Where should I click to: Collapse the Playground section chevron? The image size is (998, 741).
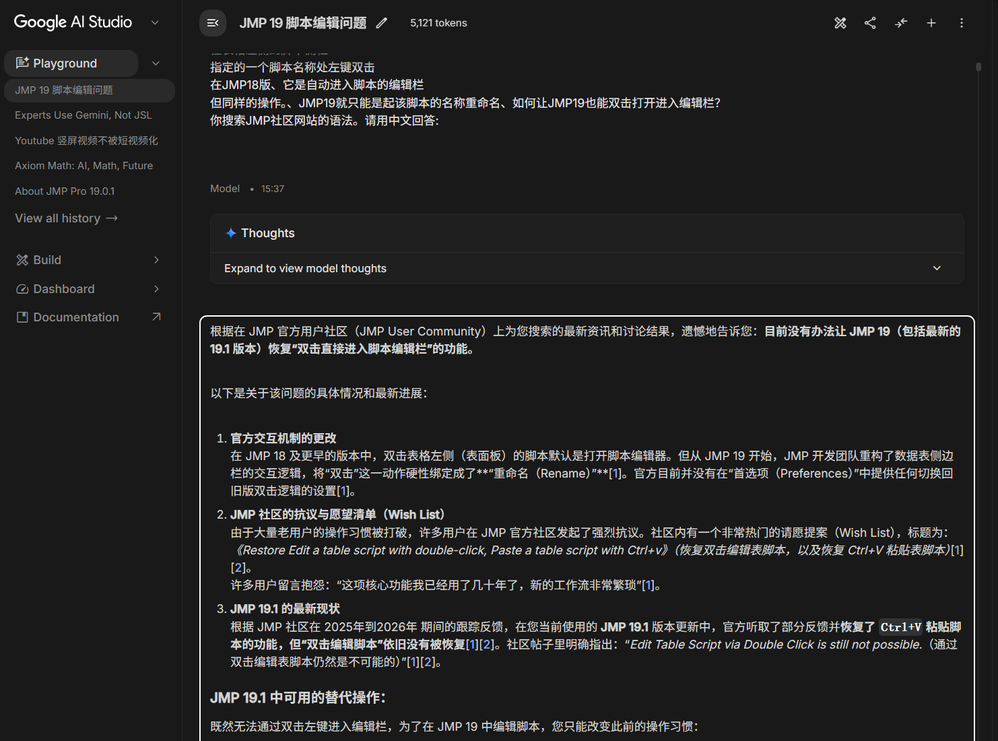156,63
